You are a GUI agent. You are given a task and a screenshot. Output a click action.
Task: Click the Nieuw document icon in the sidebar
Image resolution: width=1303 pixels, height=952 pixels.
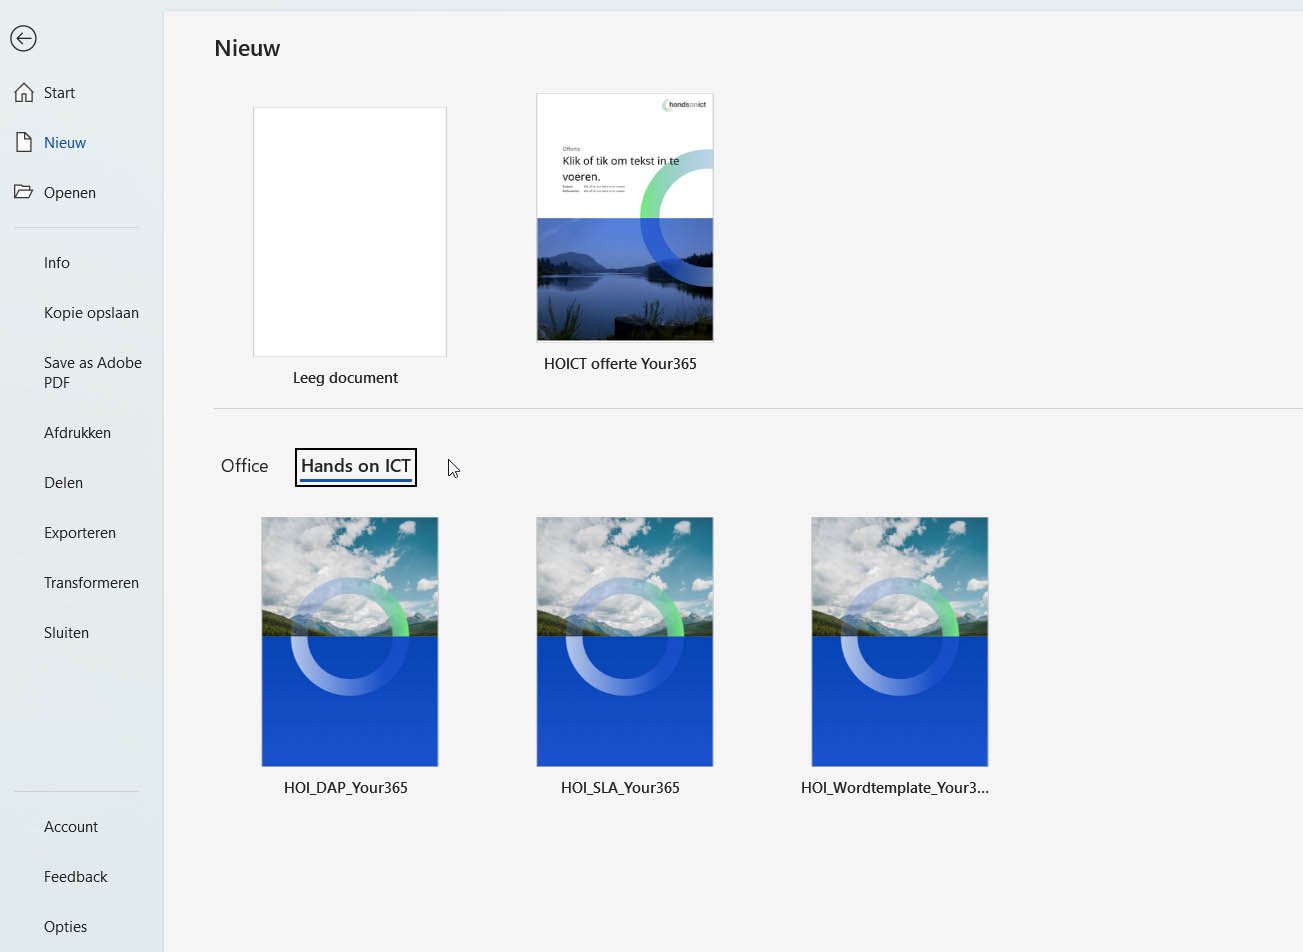(x=64, y=142)
